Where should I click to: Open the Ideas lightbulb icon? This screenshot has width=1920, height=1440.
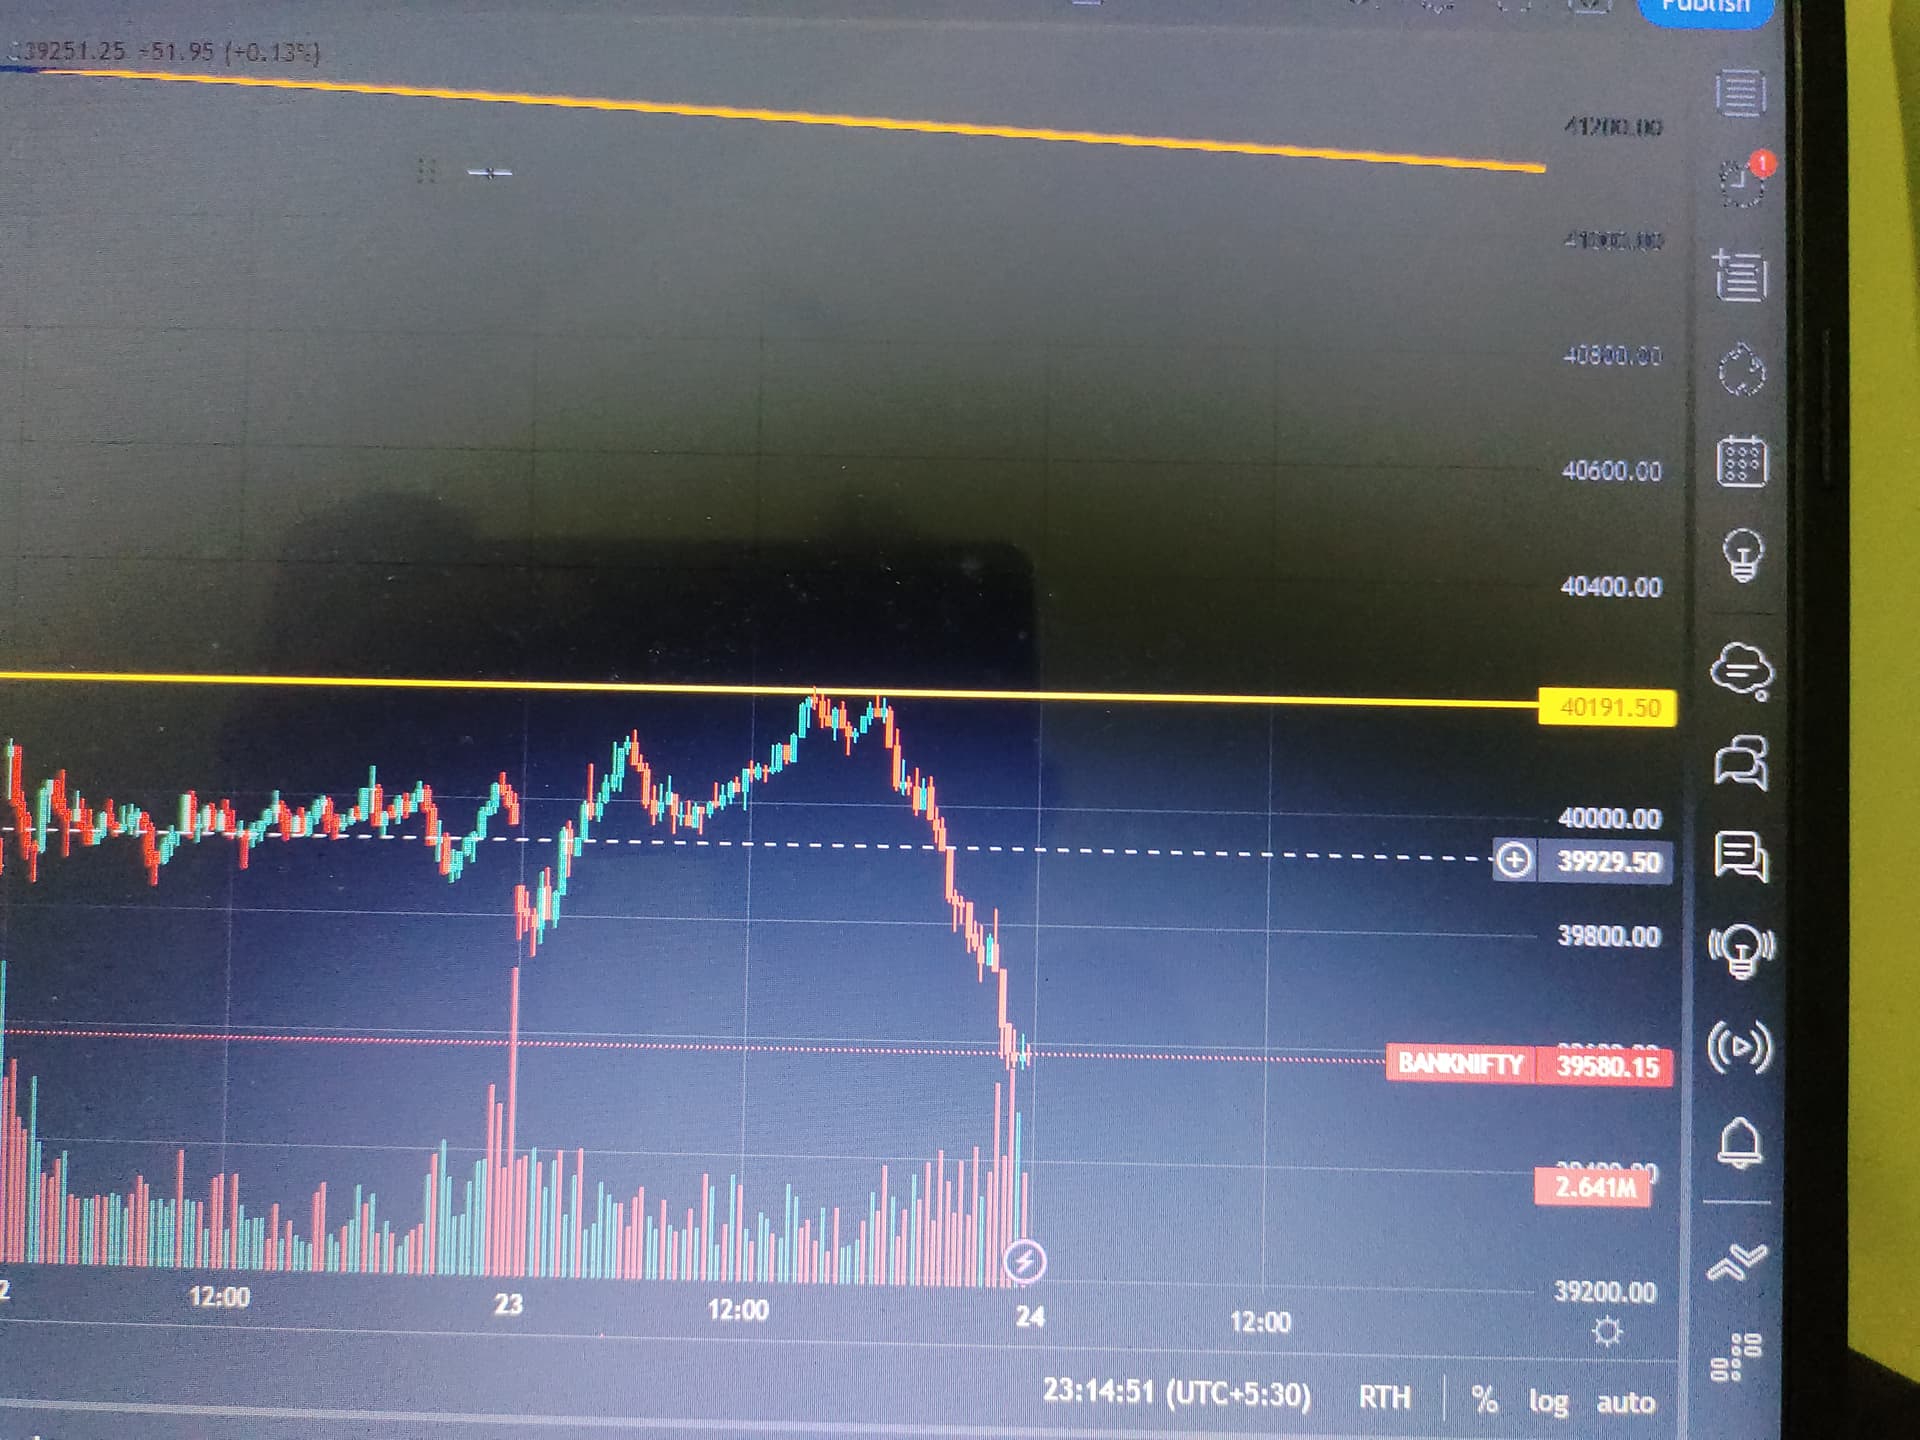click(1743, 555)
